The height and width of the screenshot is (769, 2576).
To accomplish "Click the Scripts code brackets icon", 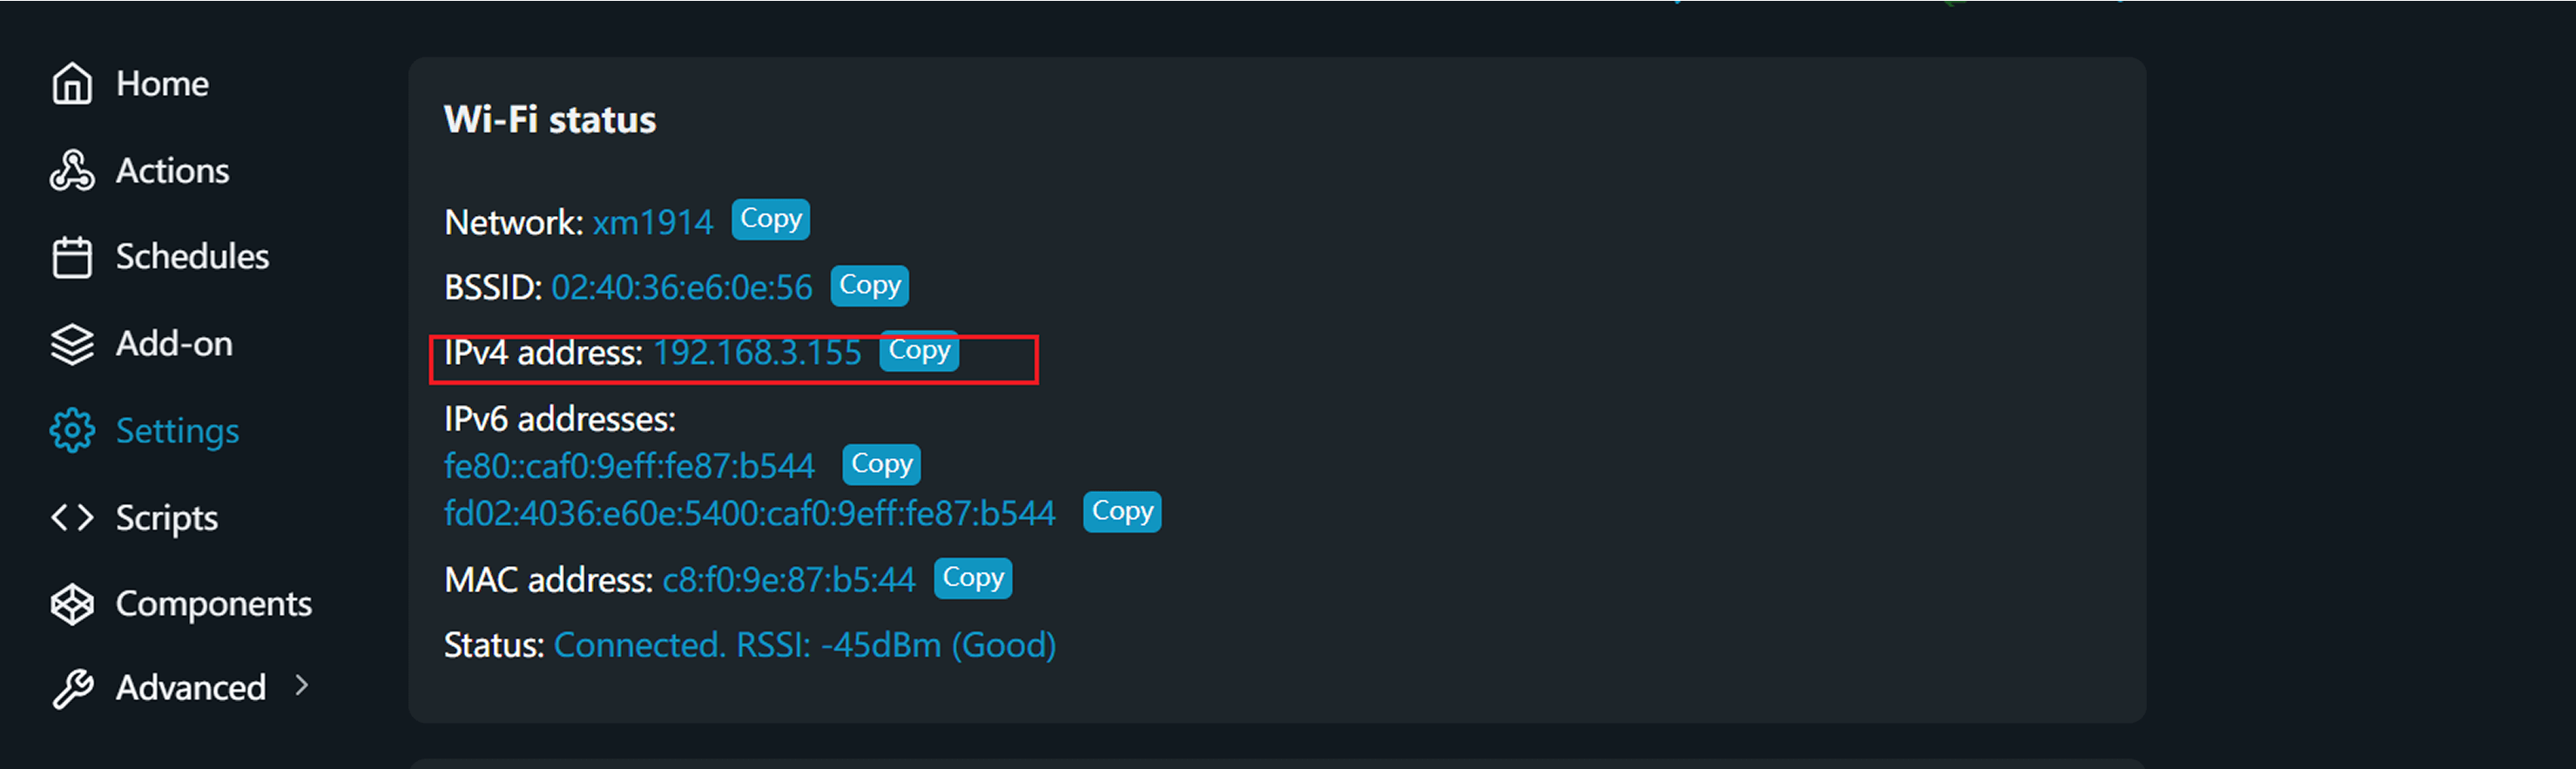I will coord(72,518).
